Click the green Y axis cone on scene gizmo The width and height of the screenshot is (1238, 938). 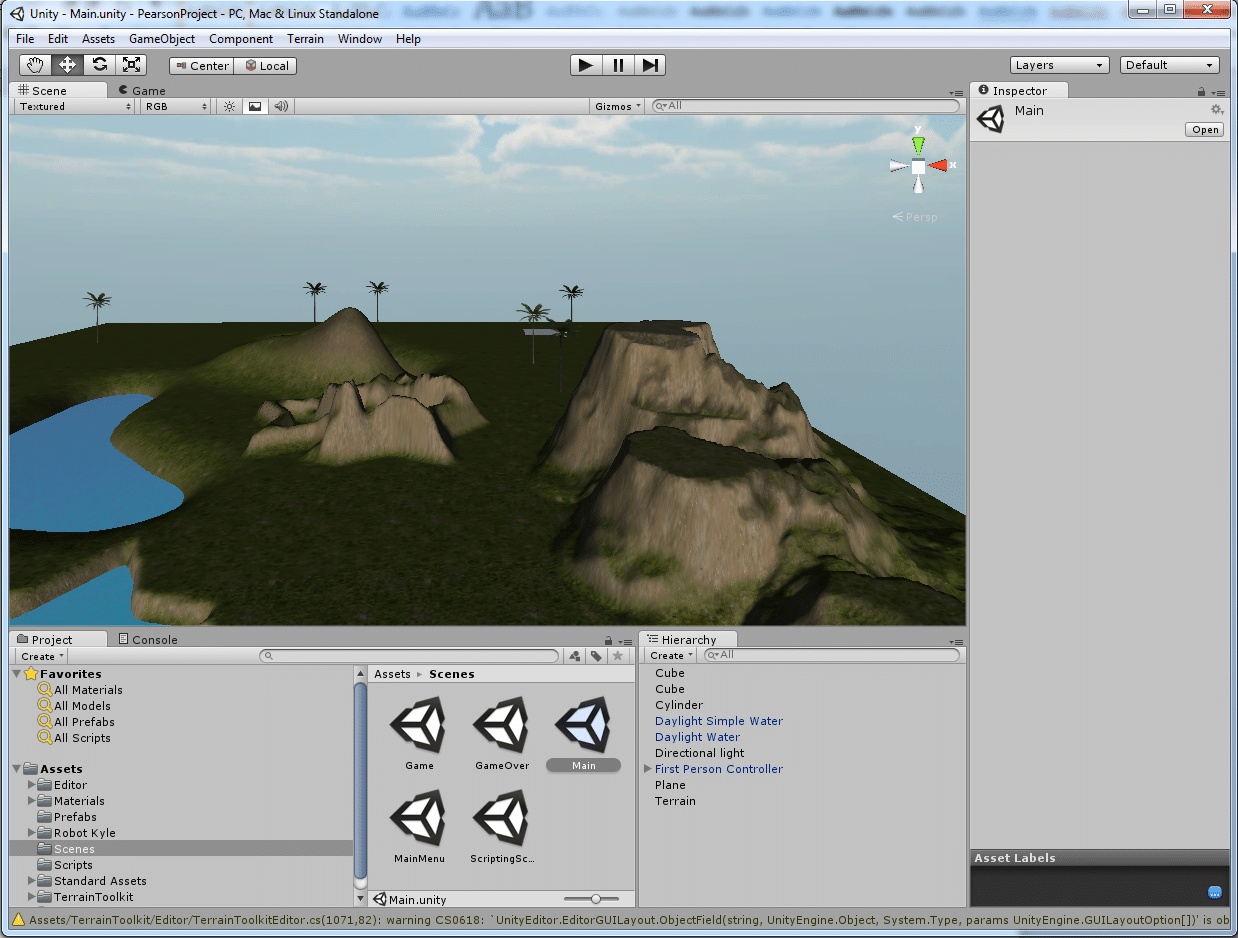tap(918, 144)
